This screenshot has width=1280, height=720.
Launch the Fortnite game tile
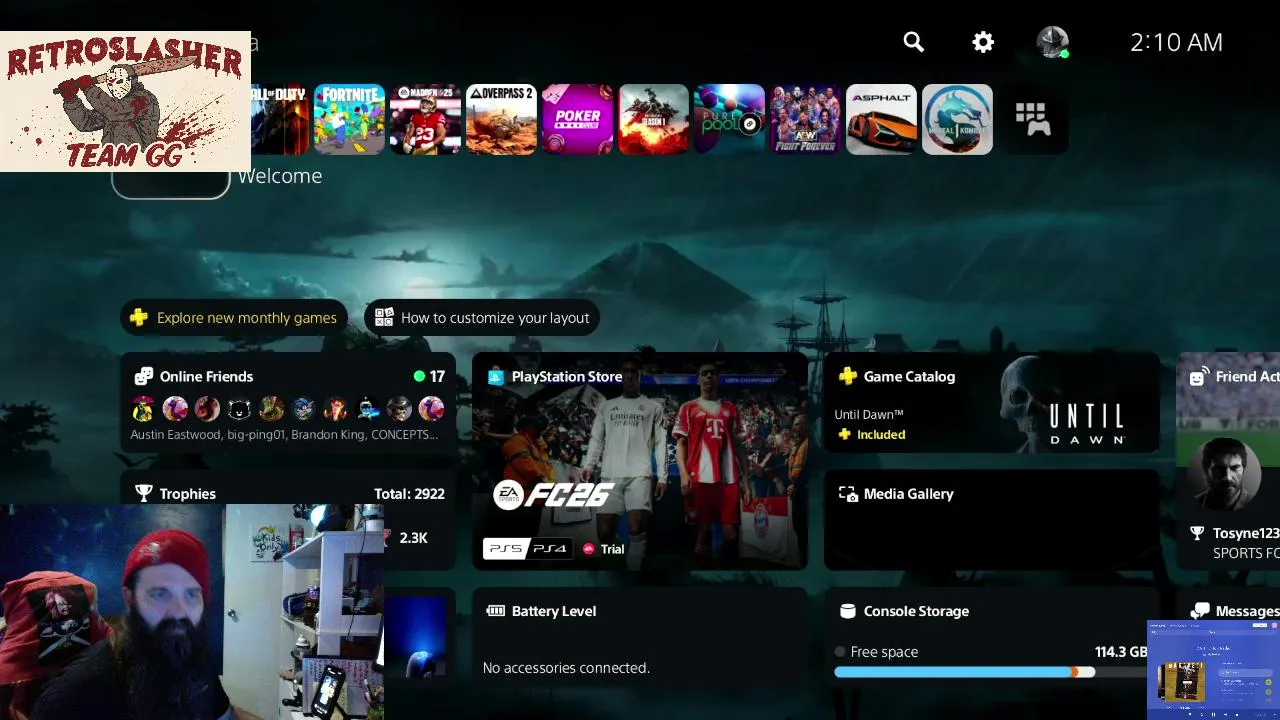pyautogui.click(x=349, y=120)
